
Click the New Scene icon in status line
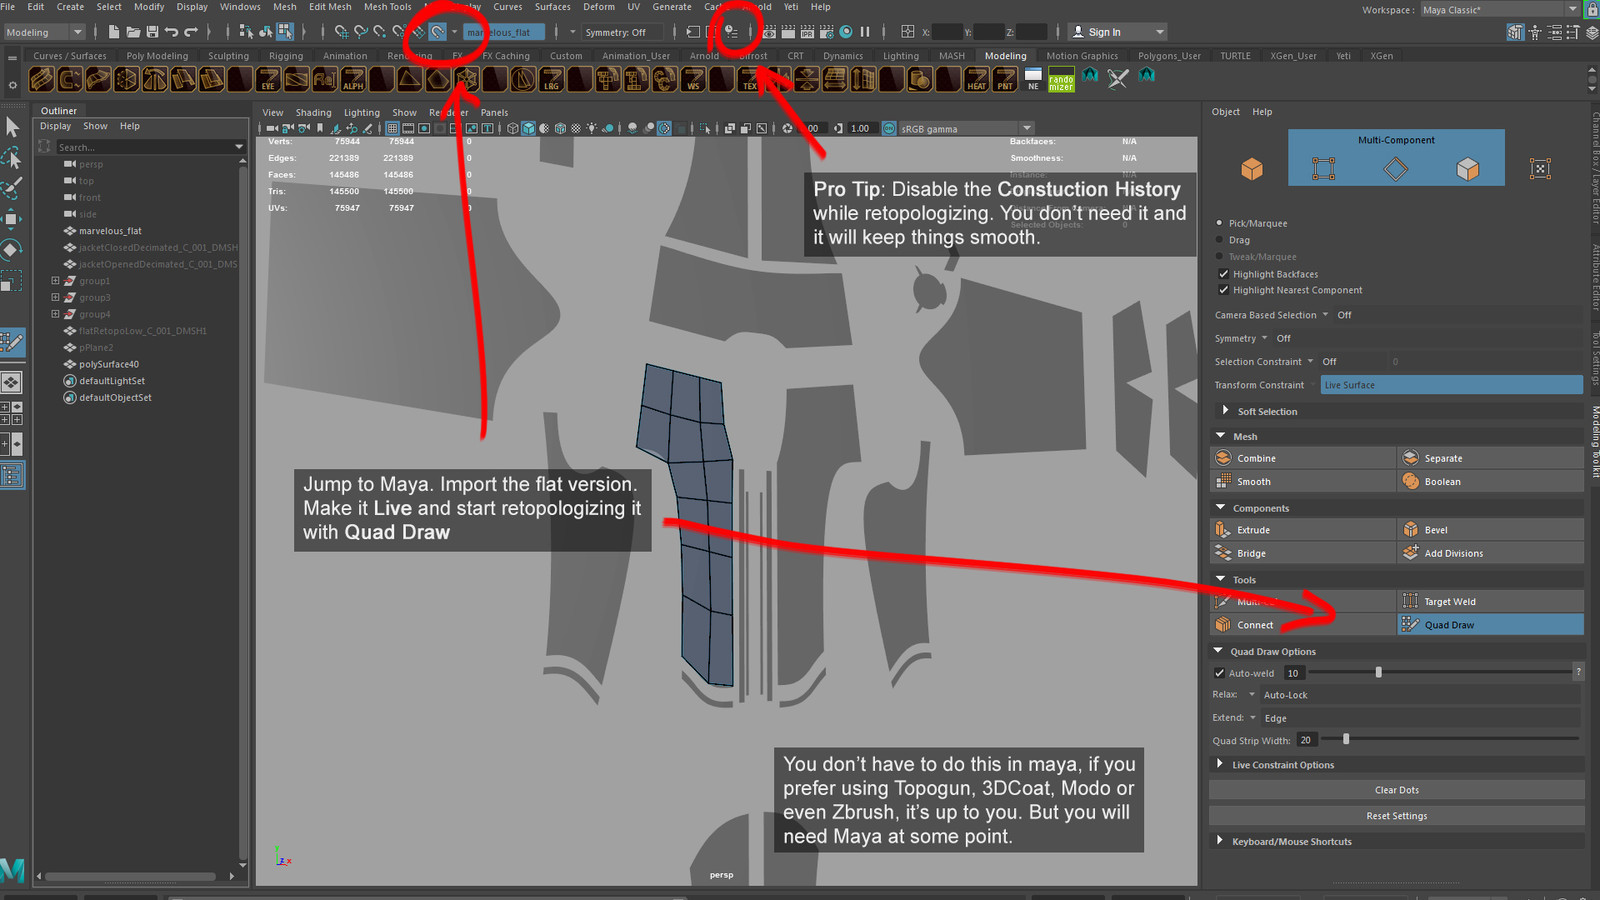(x=114, y=32)
